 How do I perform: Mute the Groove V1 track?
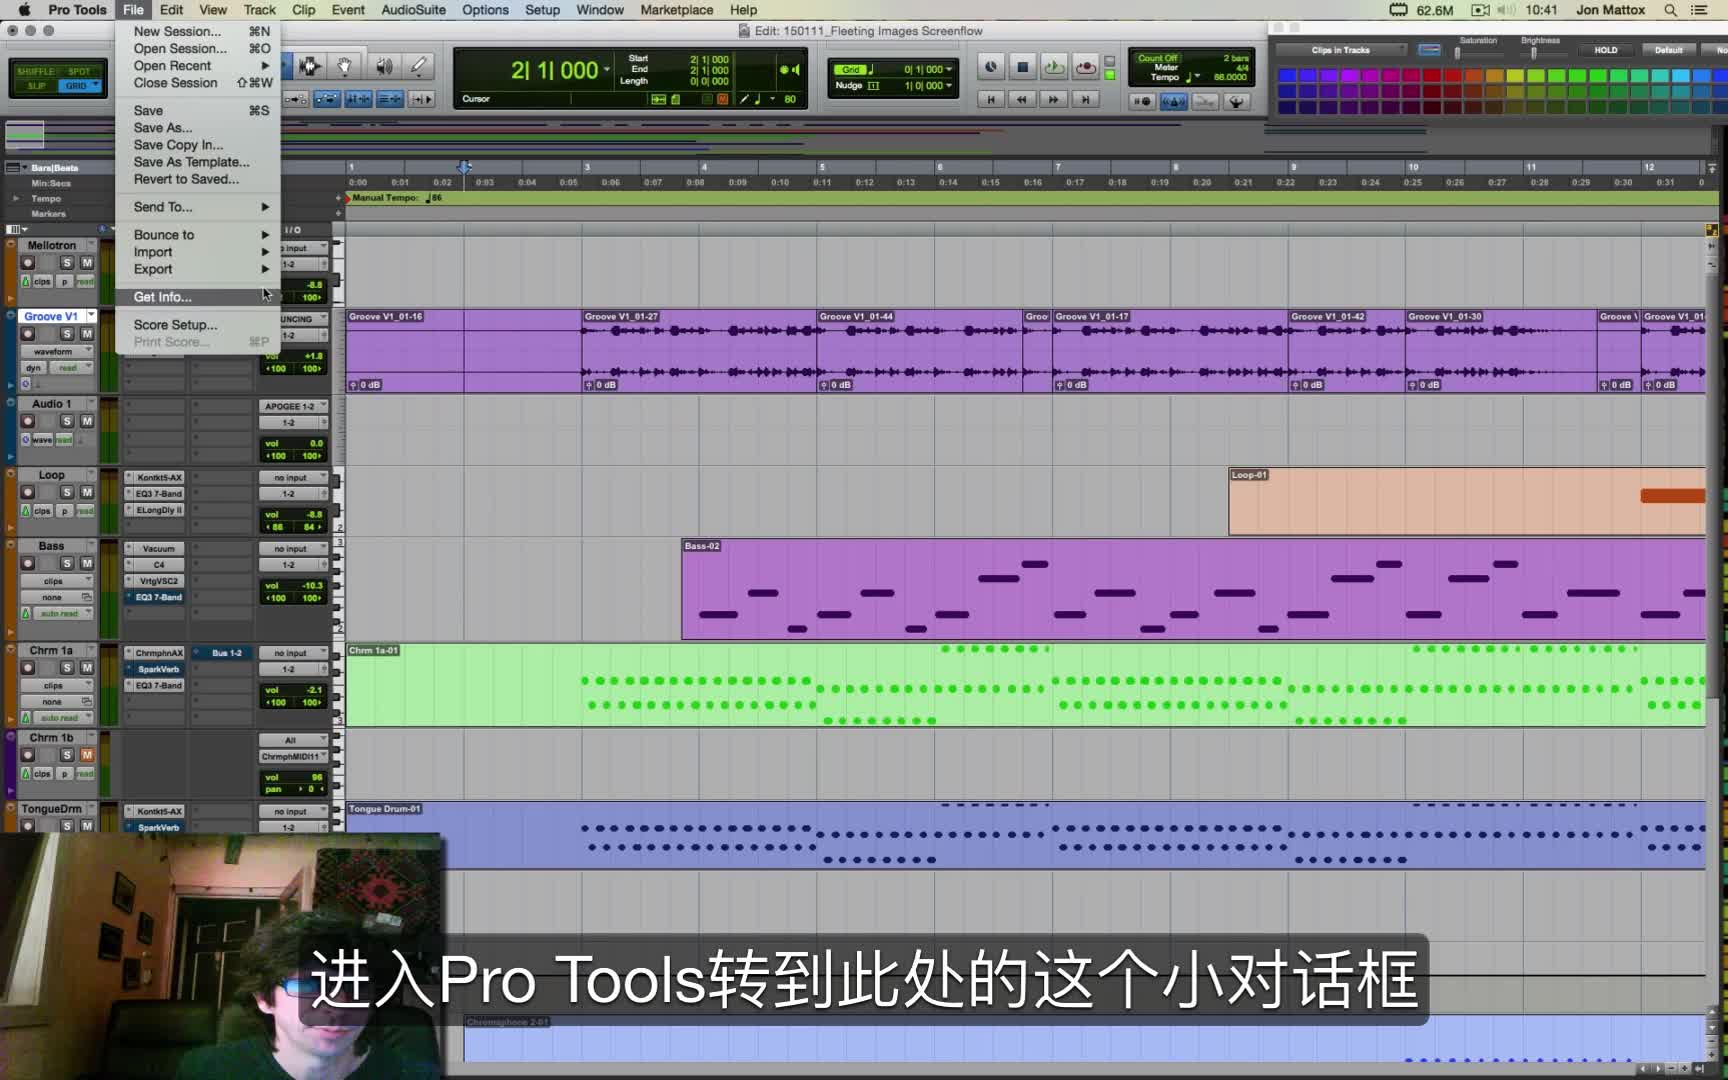[87, 334]
